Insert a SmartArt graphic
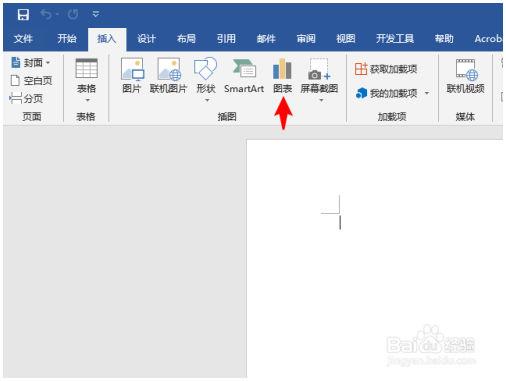This screenshot has width=506, height=381. click(x=244, y=75)
